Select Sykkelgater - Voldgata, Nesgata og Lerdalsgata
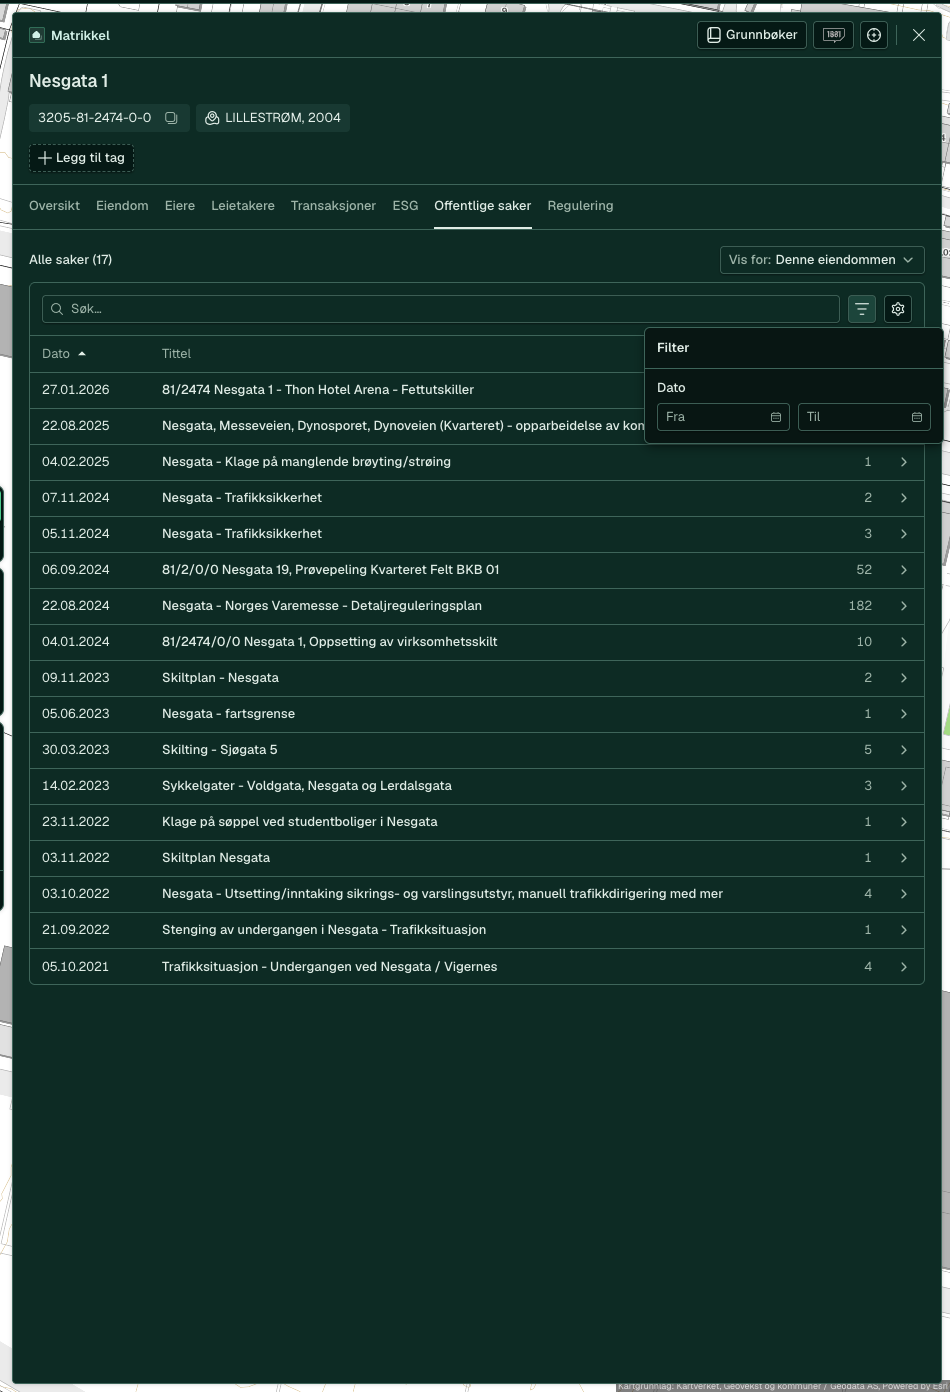The image size is (950, 1392). (x=307, y=786)
